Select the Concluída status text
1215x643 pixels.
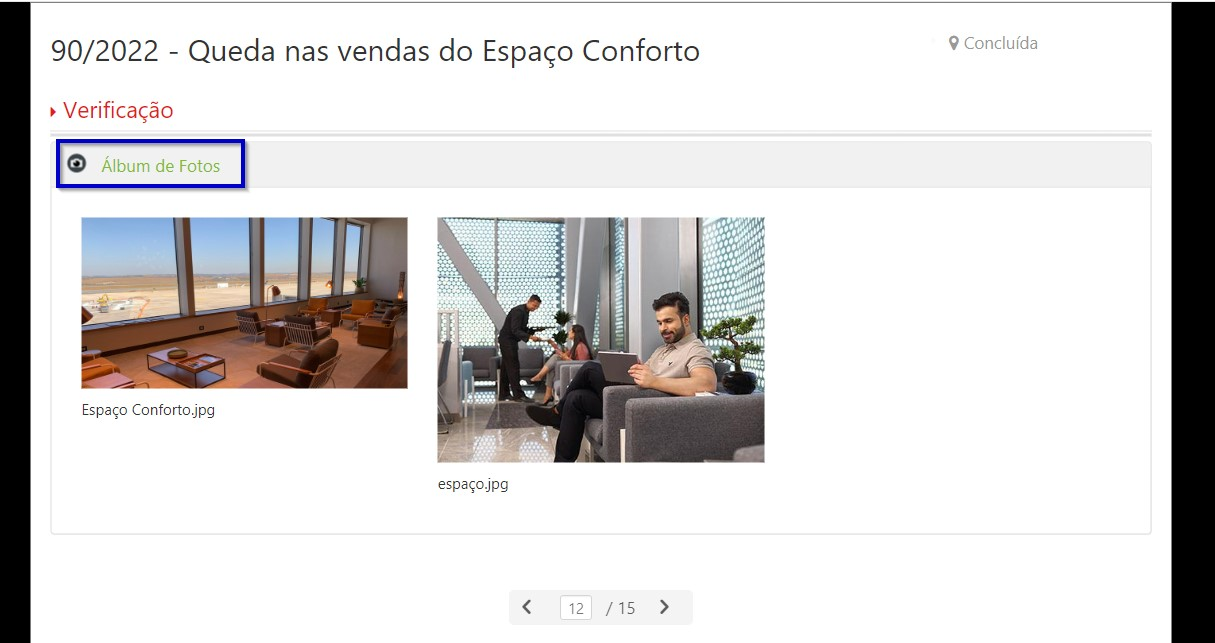[x=1000, y=43]
